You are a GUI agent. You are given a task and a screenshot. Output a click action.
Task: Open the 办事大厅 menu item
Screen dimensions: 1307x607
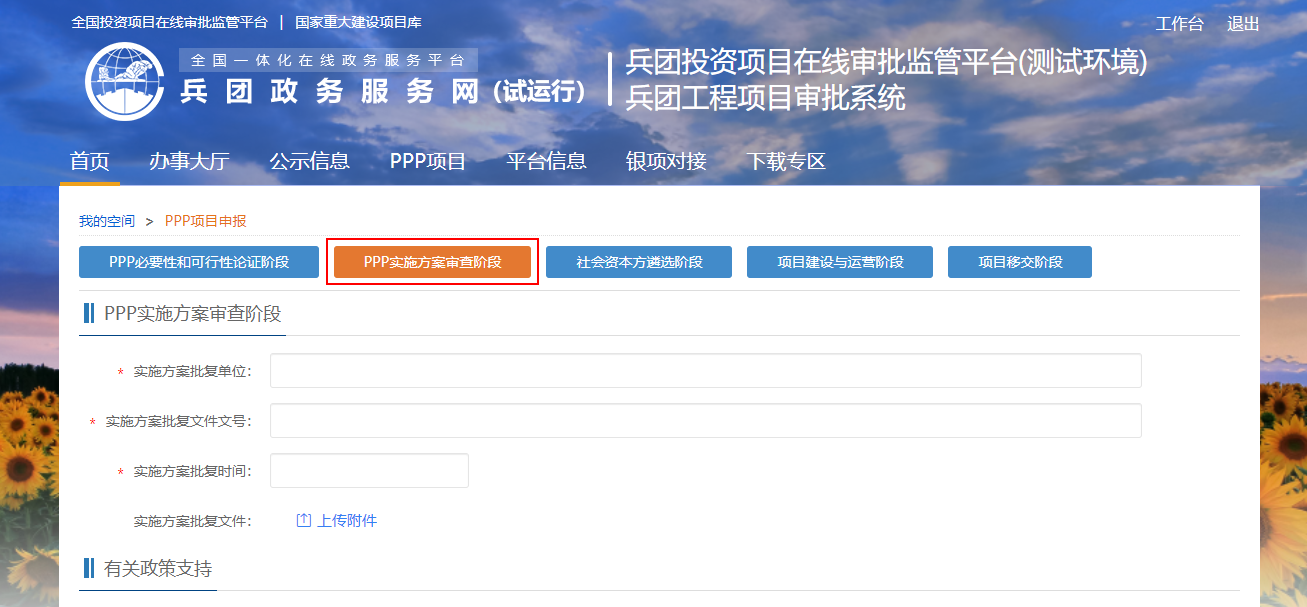(x=189, y=162)
